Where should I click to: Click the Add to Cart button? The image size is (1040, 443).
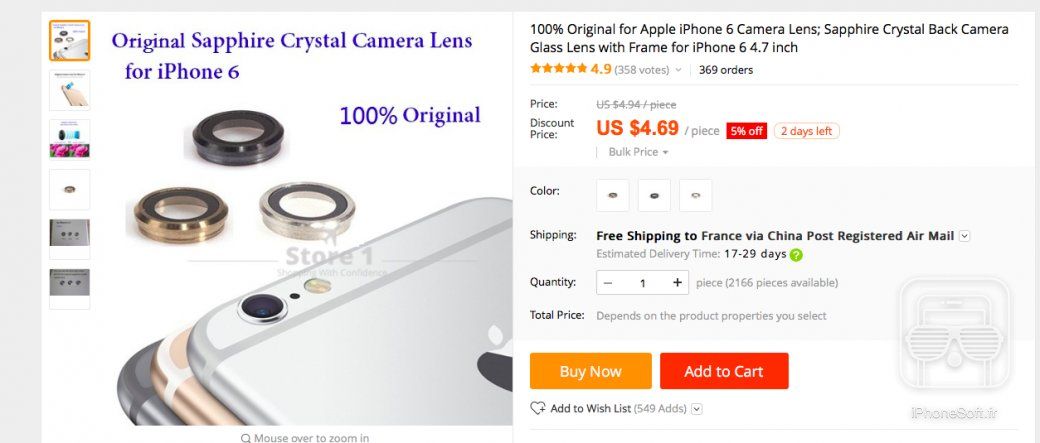(723, 371)
